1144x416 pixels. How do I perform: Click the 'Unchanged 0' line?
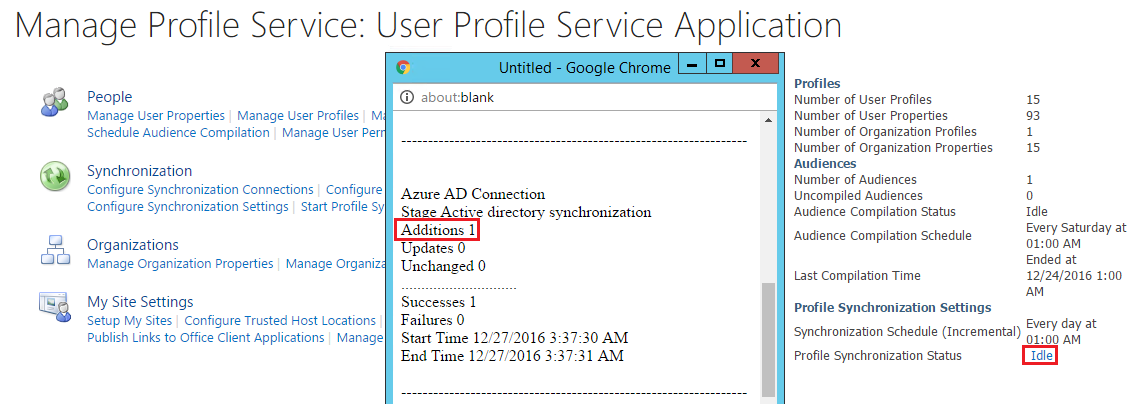(443, 266)
